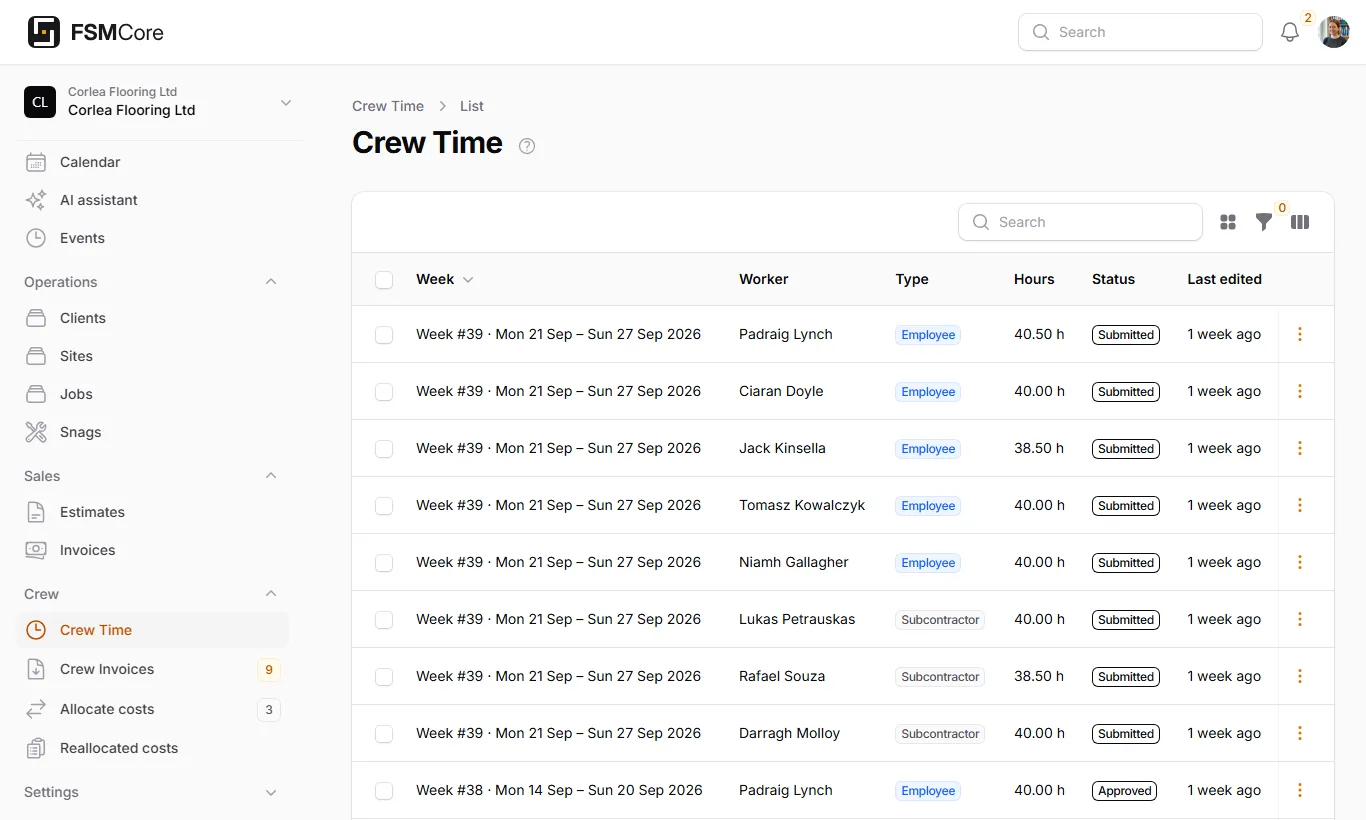Collapse the Sales section
1366x820 pixels.
point(271,476)
